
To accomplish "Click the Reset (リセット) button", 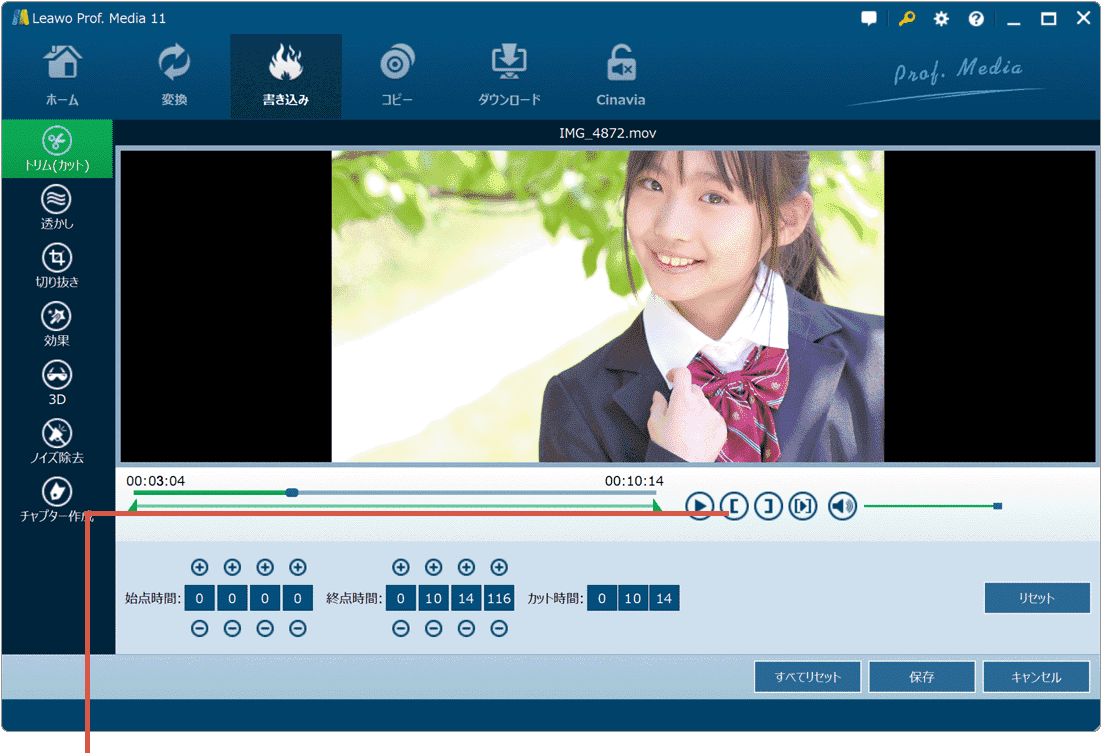I will click(1036, 598).
